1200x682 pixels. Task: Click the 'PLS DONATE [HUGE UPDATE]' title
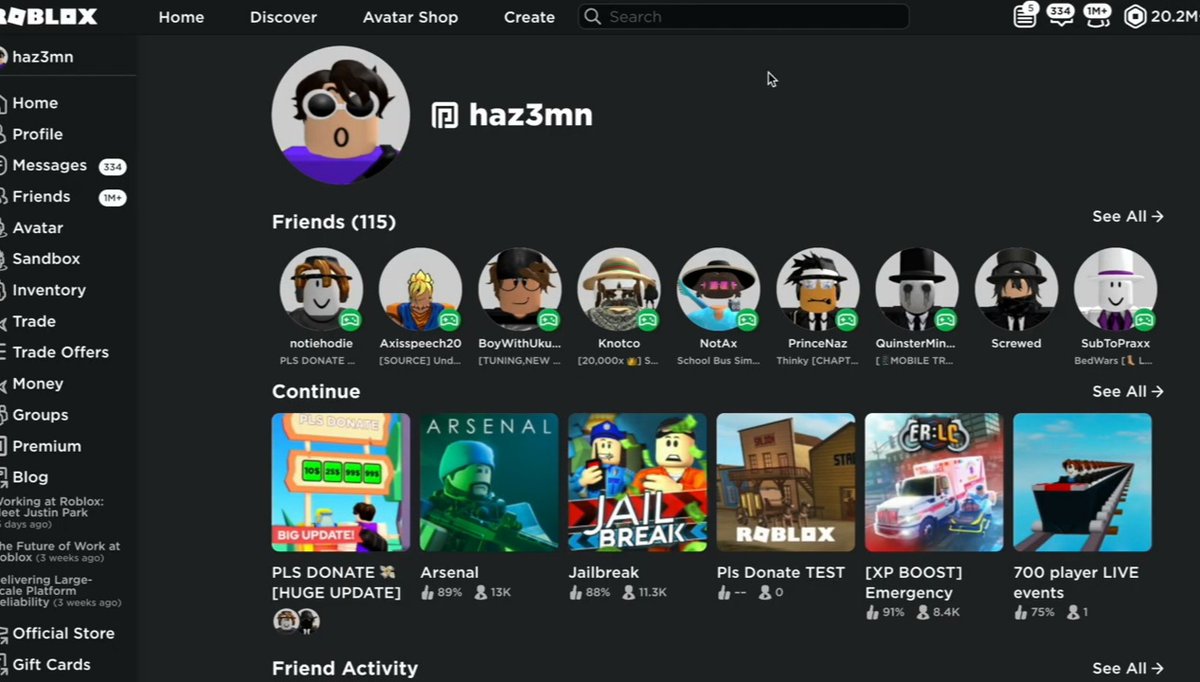click(x=336, y=583)
